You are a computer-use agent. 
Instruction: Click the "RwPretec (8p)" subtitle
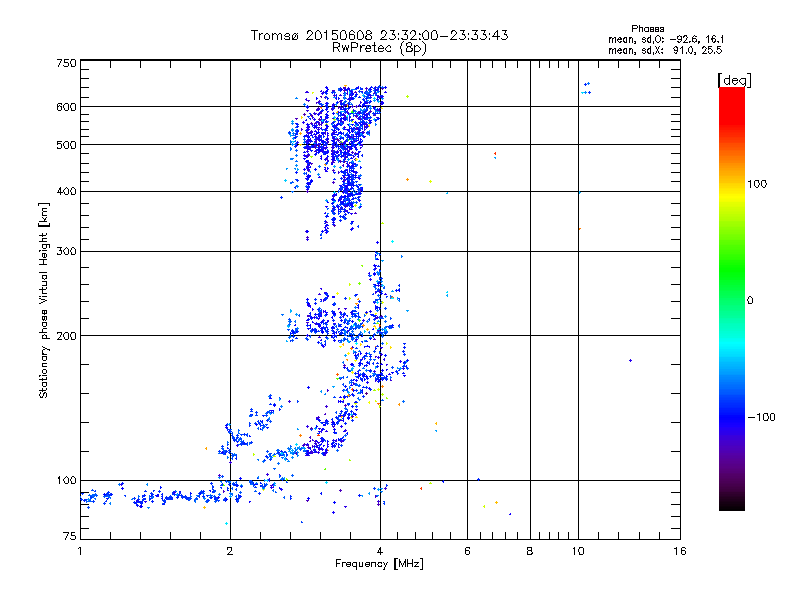[x=379, y=48]
